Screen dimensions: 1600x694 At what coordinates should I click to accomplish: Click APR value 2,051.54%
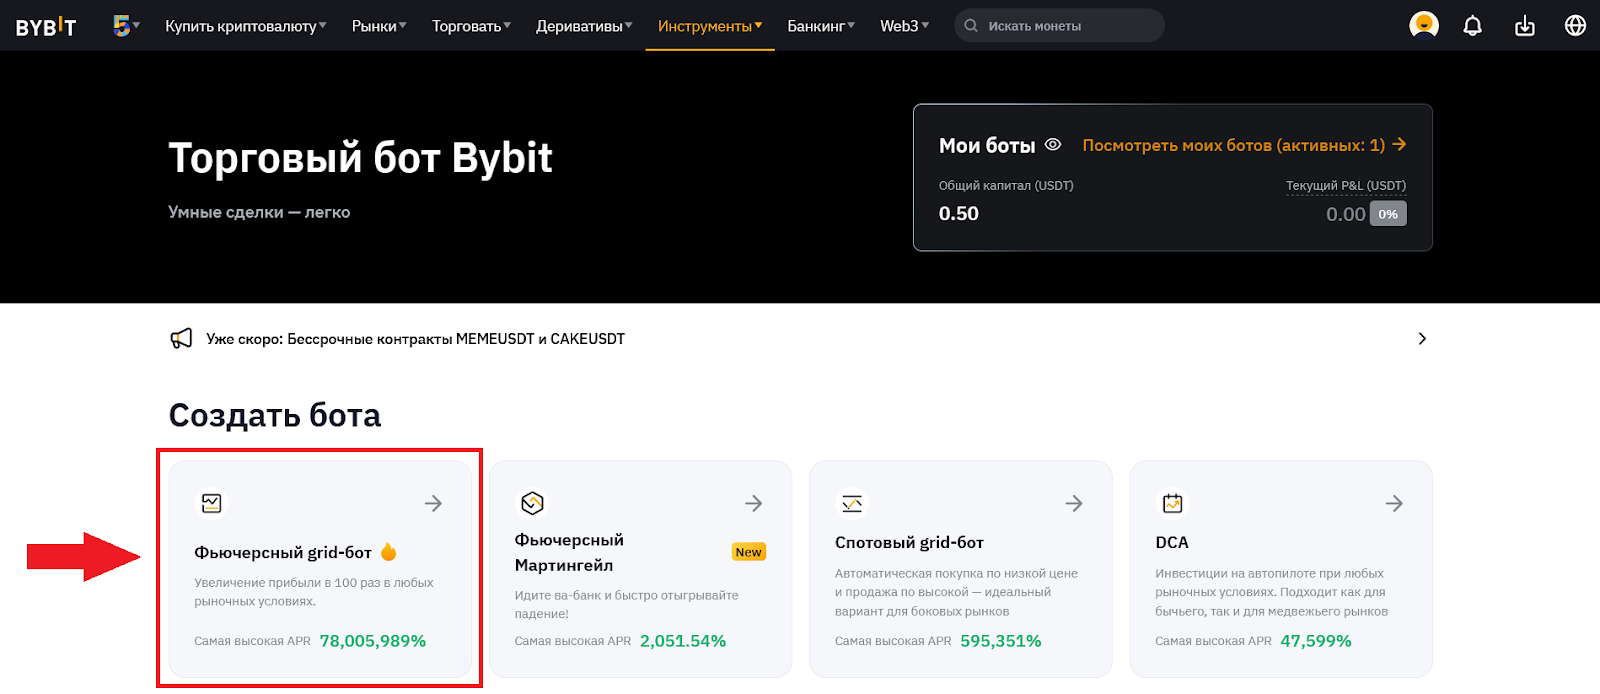[x=683, y=641]
